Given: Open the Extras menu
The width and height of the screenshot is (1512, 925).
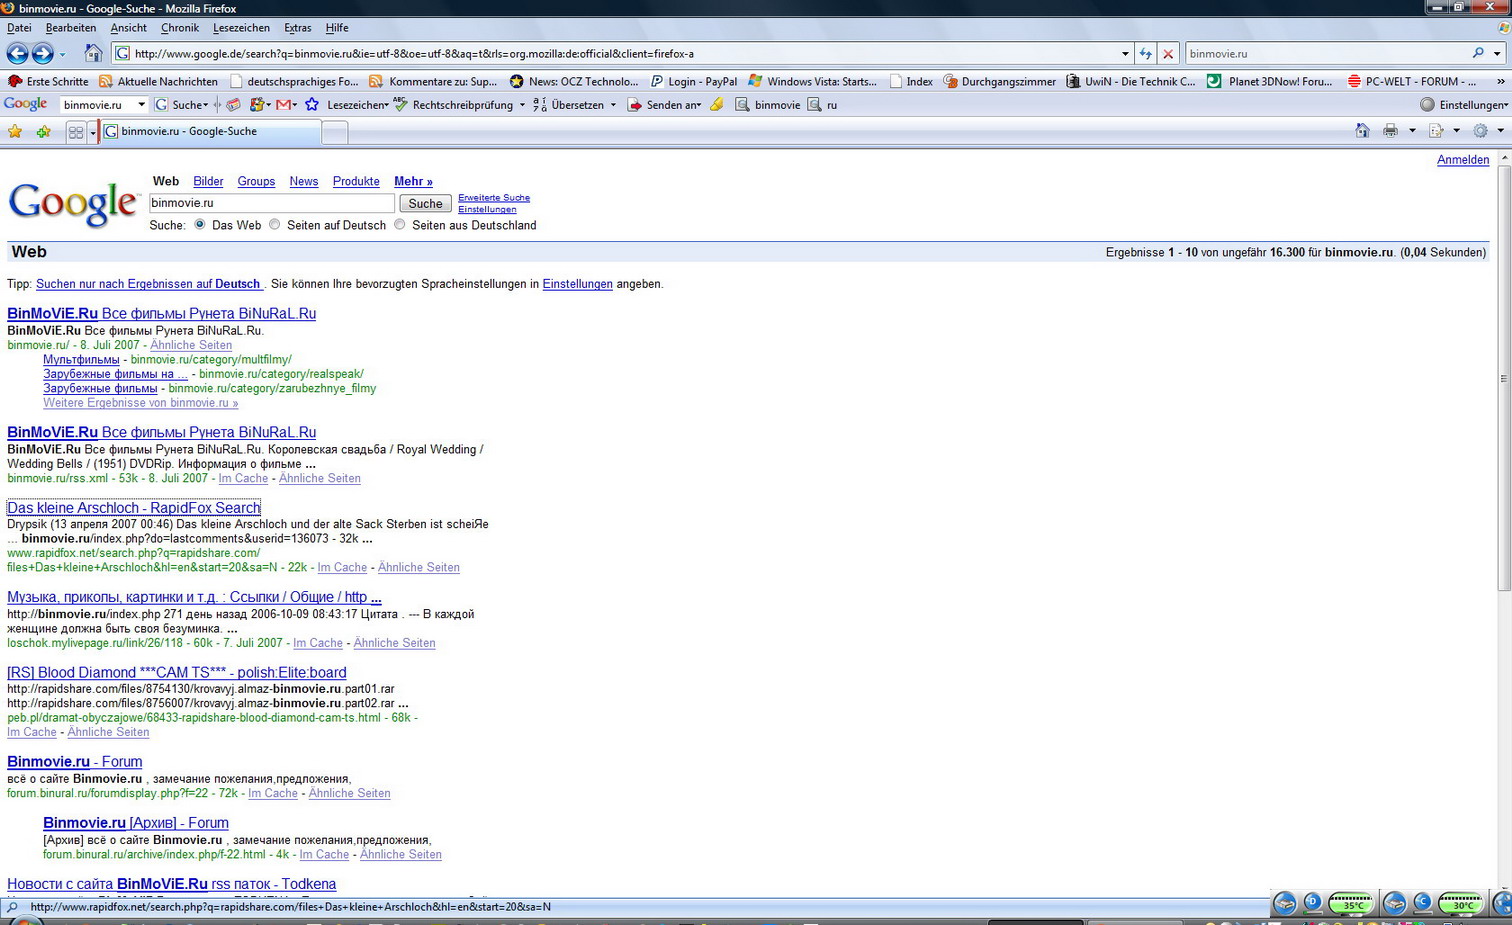Looking at the screenshot, I should 297,28.
